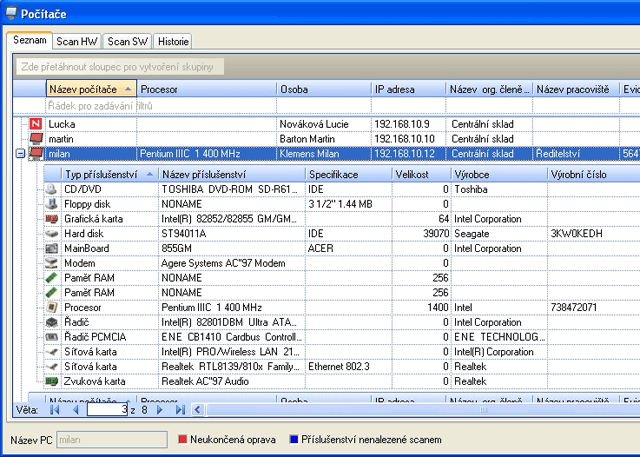Image resolution: width=640 pixels, height=457 pixels.
Task: Click the red computer icon beside martin
Action: coord(36,139)
